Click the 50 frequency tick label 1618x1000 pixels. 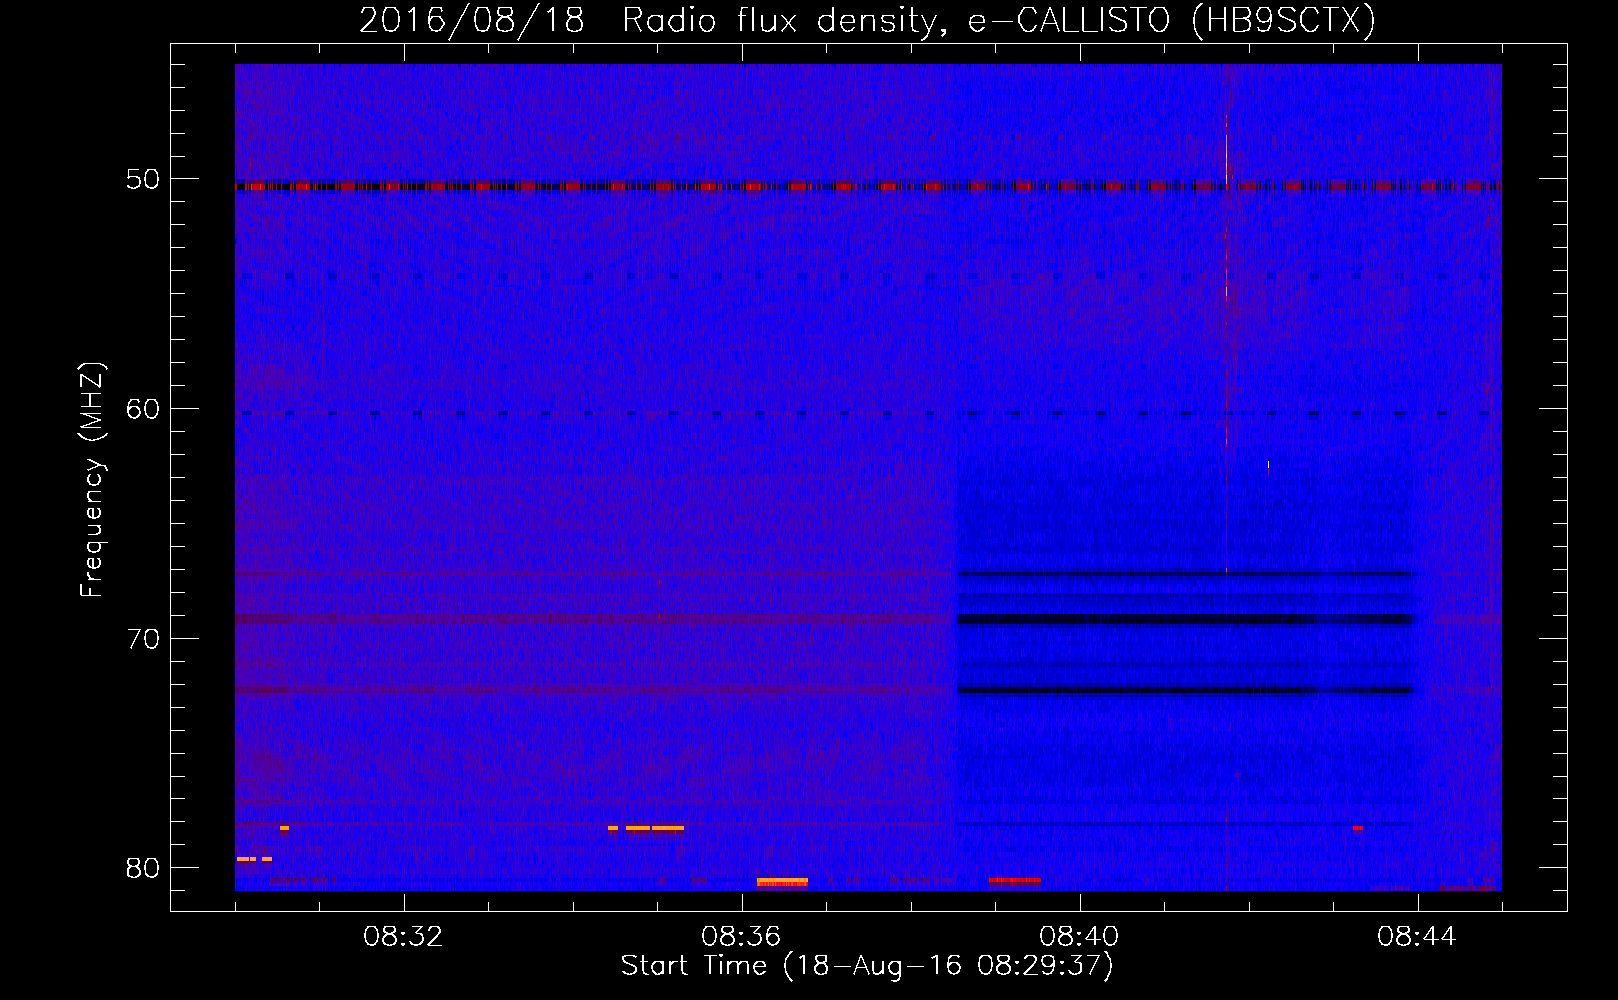coord(143,180)
